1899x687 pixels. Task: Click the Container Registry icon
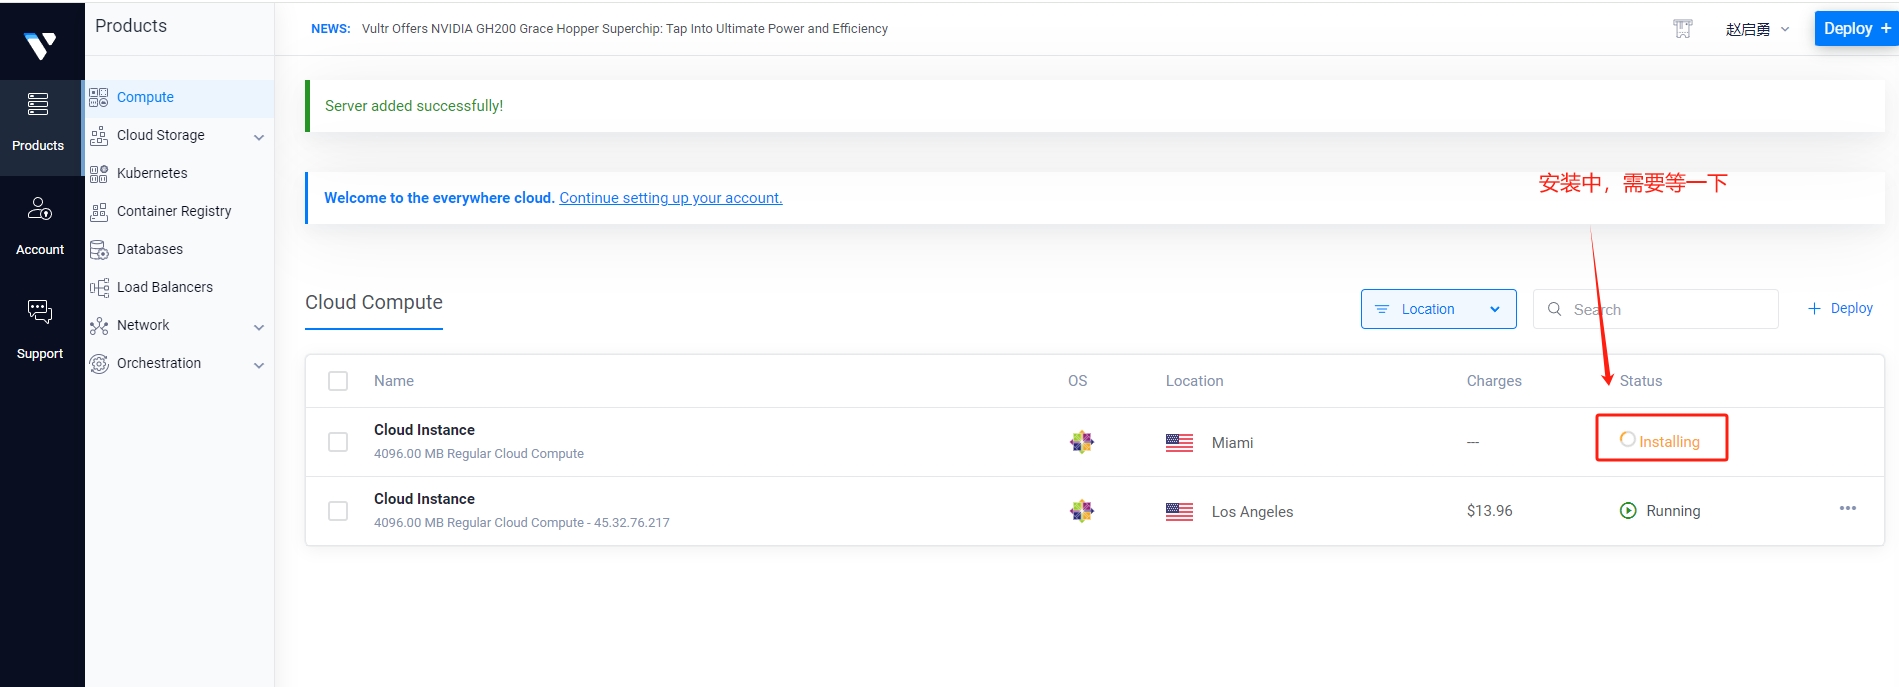99,211
